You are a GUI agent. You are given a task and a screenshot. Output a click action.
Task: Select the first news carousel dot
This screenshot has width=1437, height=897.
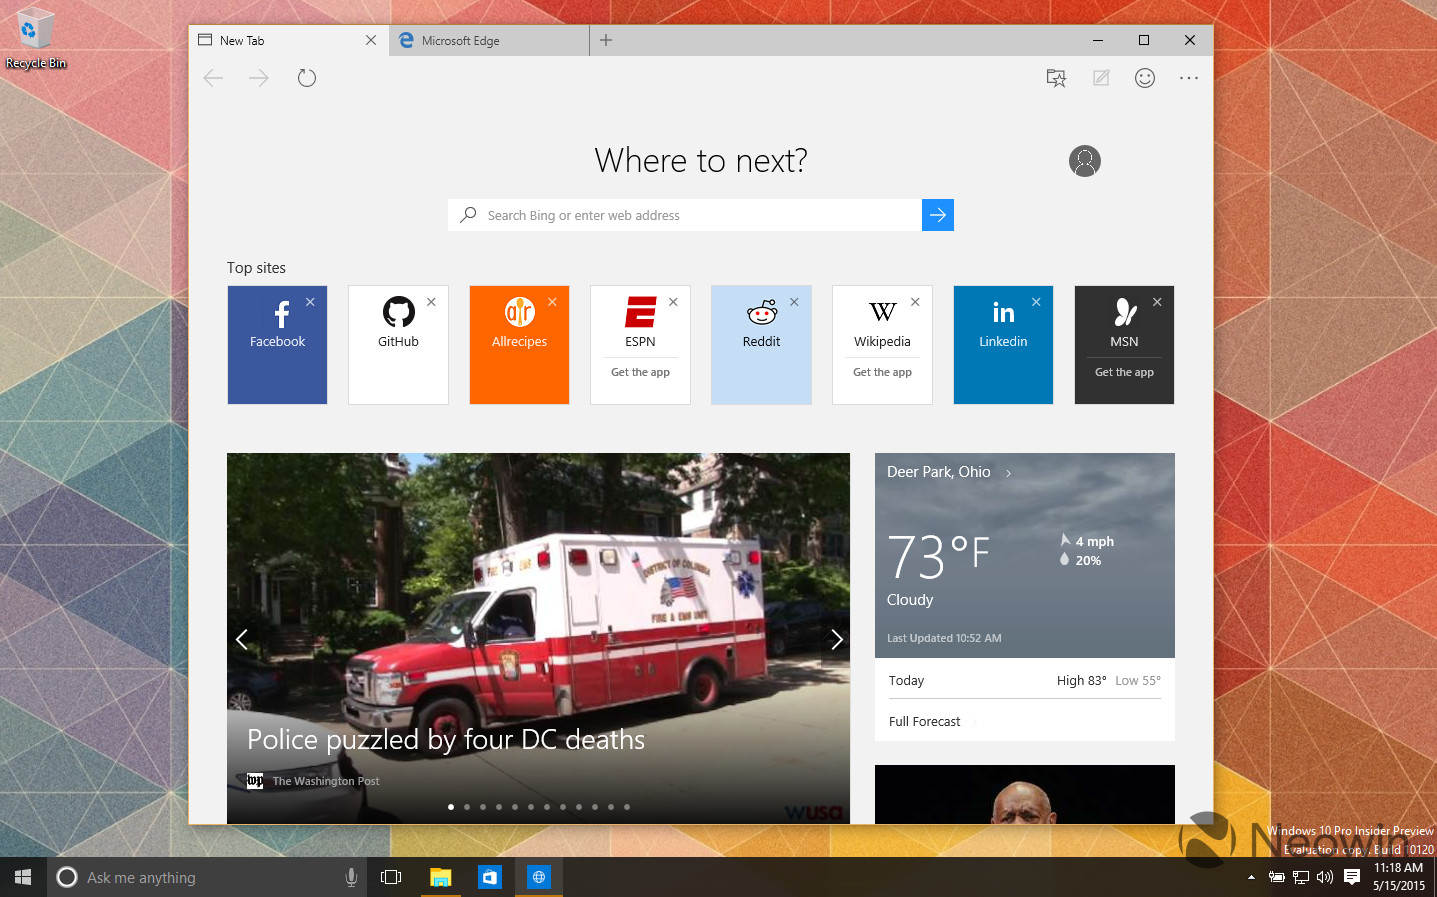[451, 807]
